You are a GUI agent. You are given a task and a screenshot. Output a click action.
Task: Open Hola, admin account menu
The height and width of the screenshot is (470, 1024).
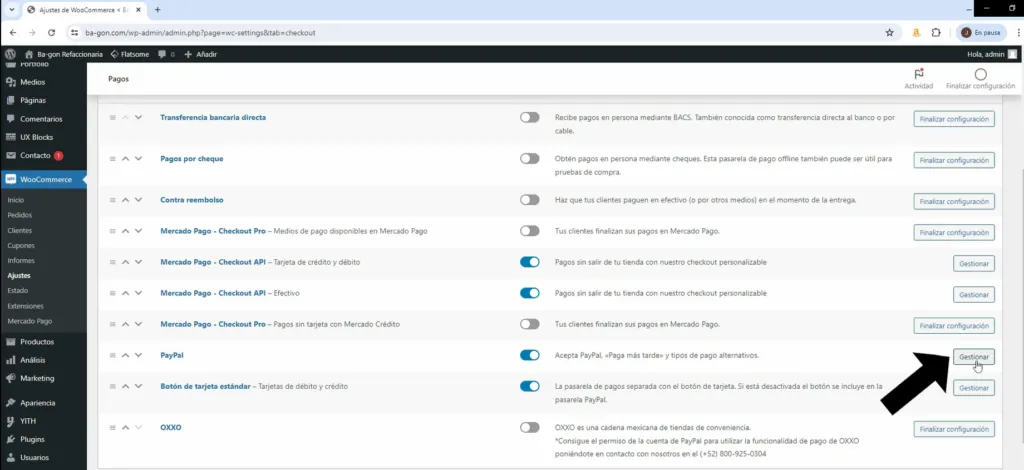[x=991, y=54]
